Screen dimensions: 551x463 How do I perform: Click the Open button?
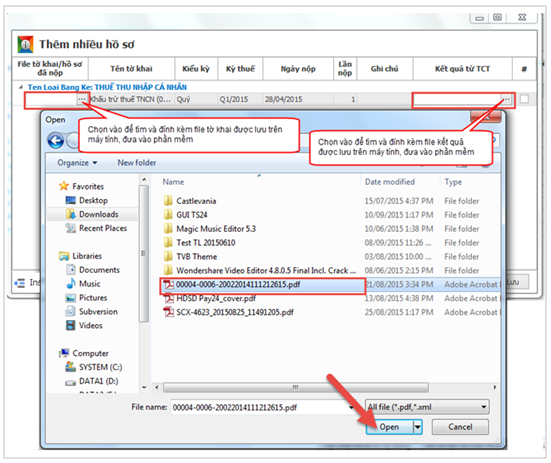(389, 427)
